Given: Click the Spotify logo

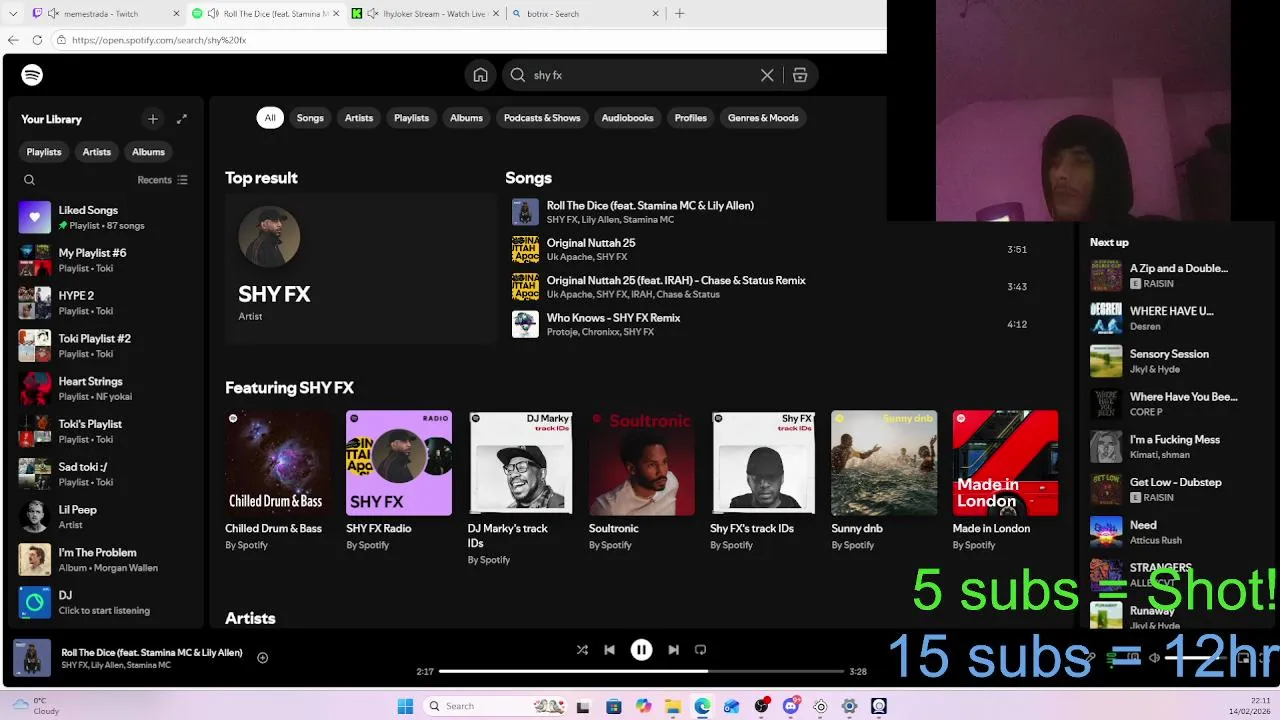Looking at the screenshot, I should pyautogui.click(x=32, y=75).
